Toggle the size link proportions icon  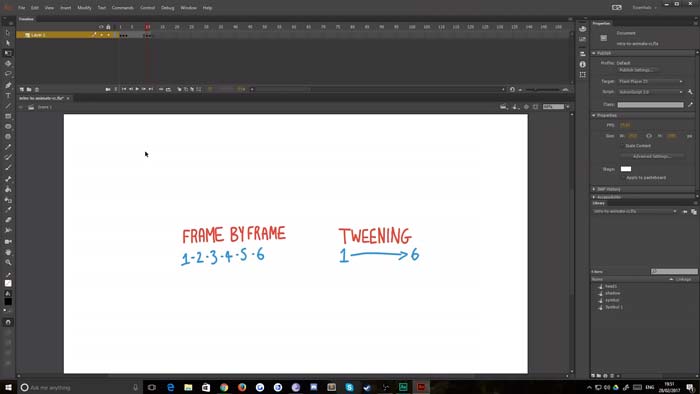649,136
